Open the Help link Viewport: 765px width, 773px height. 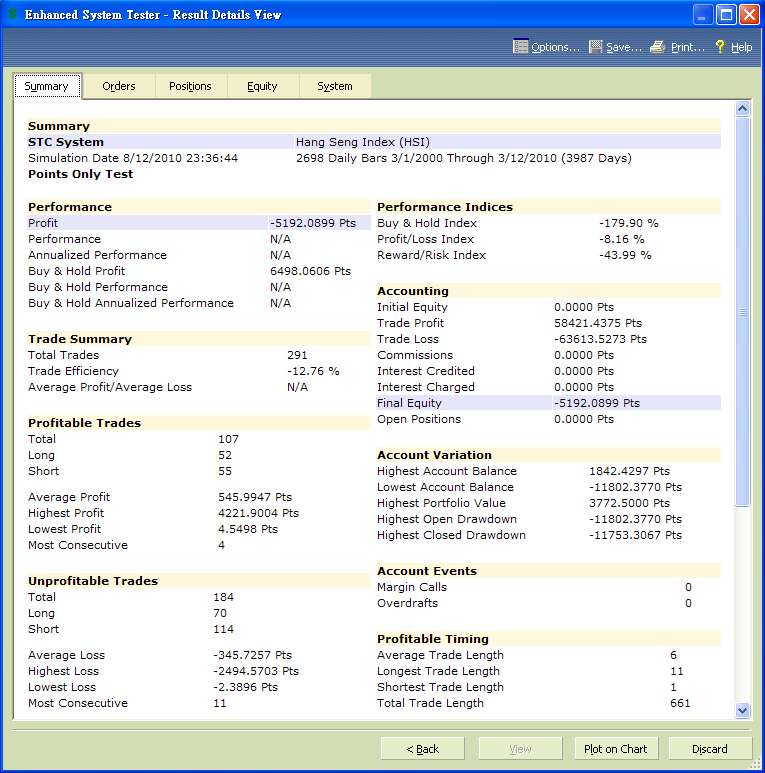741,47
